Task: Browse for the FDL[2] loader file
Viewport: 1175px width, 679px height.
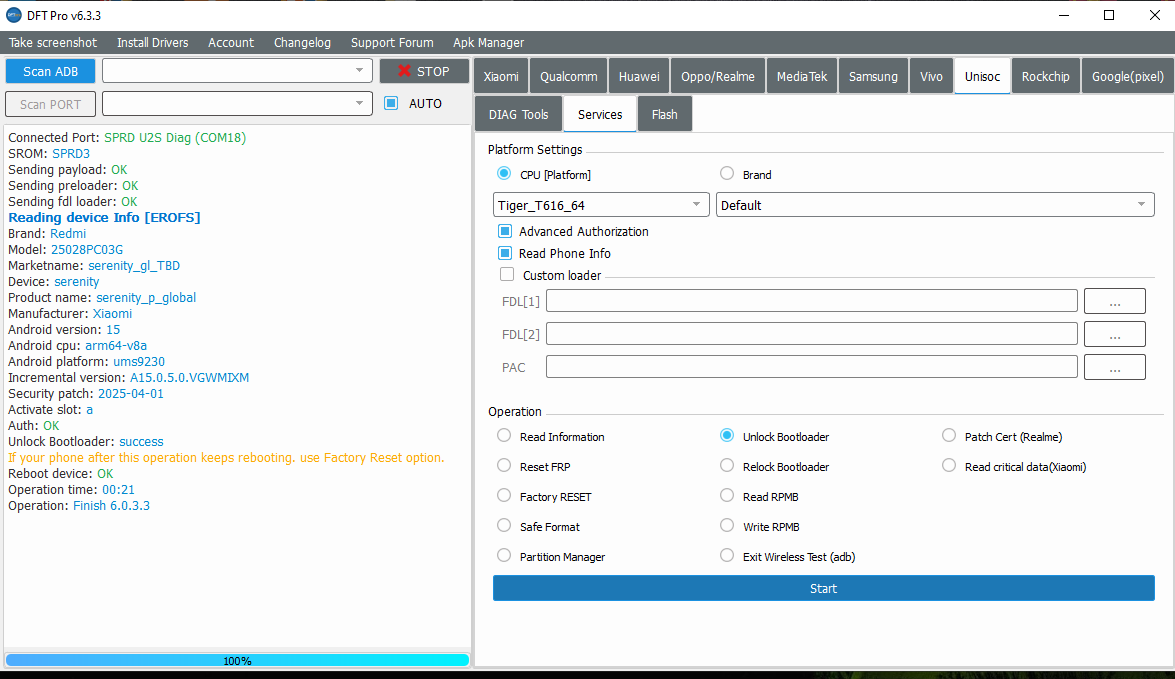Action: tap(1114, 334)
